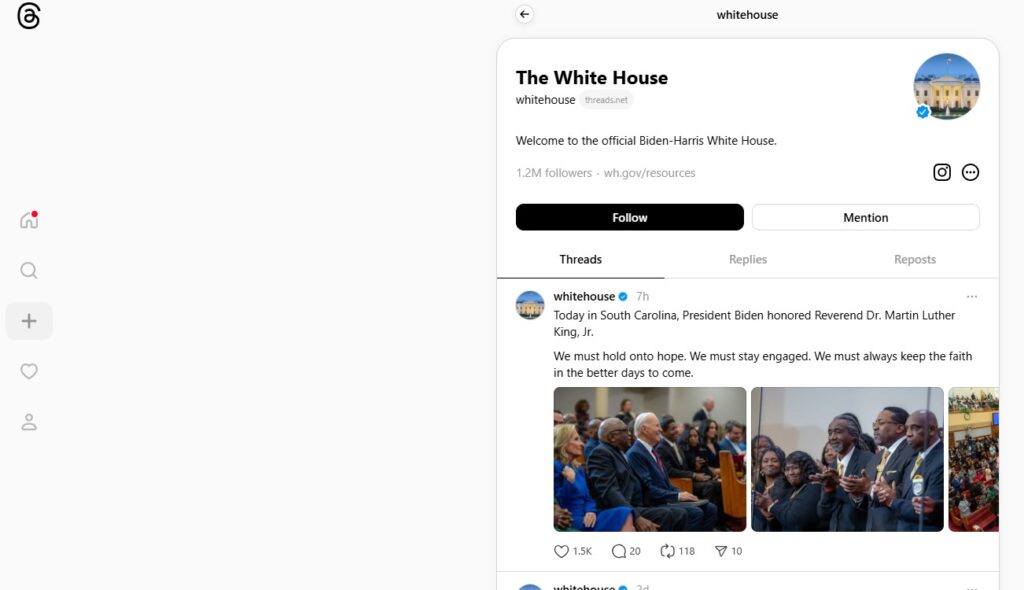This screenshot has height=590, width=1024.
Task: Open the wh.gov/resources link
Action: tap(649, 173)
